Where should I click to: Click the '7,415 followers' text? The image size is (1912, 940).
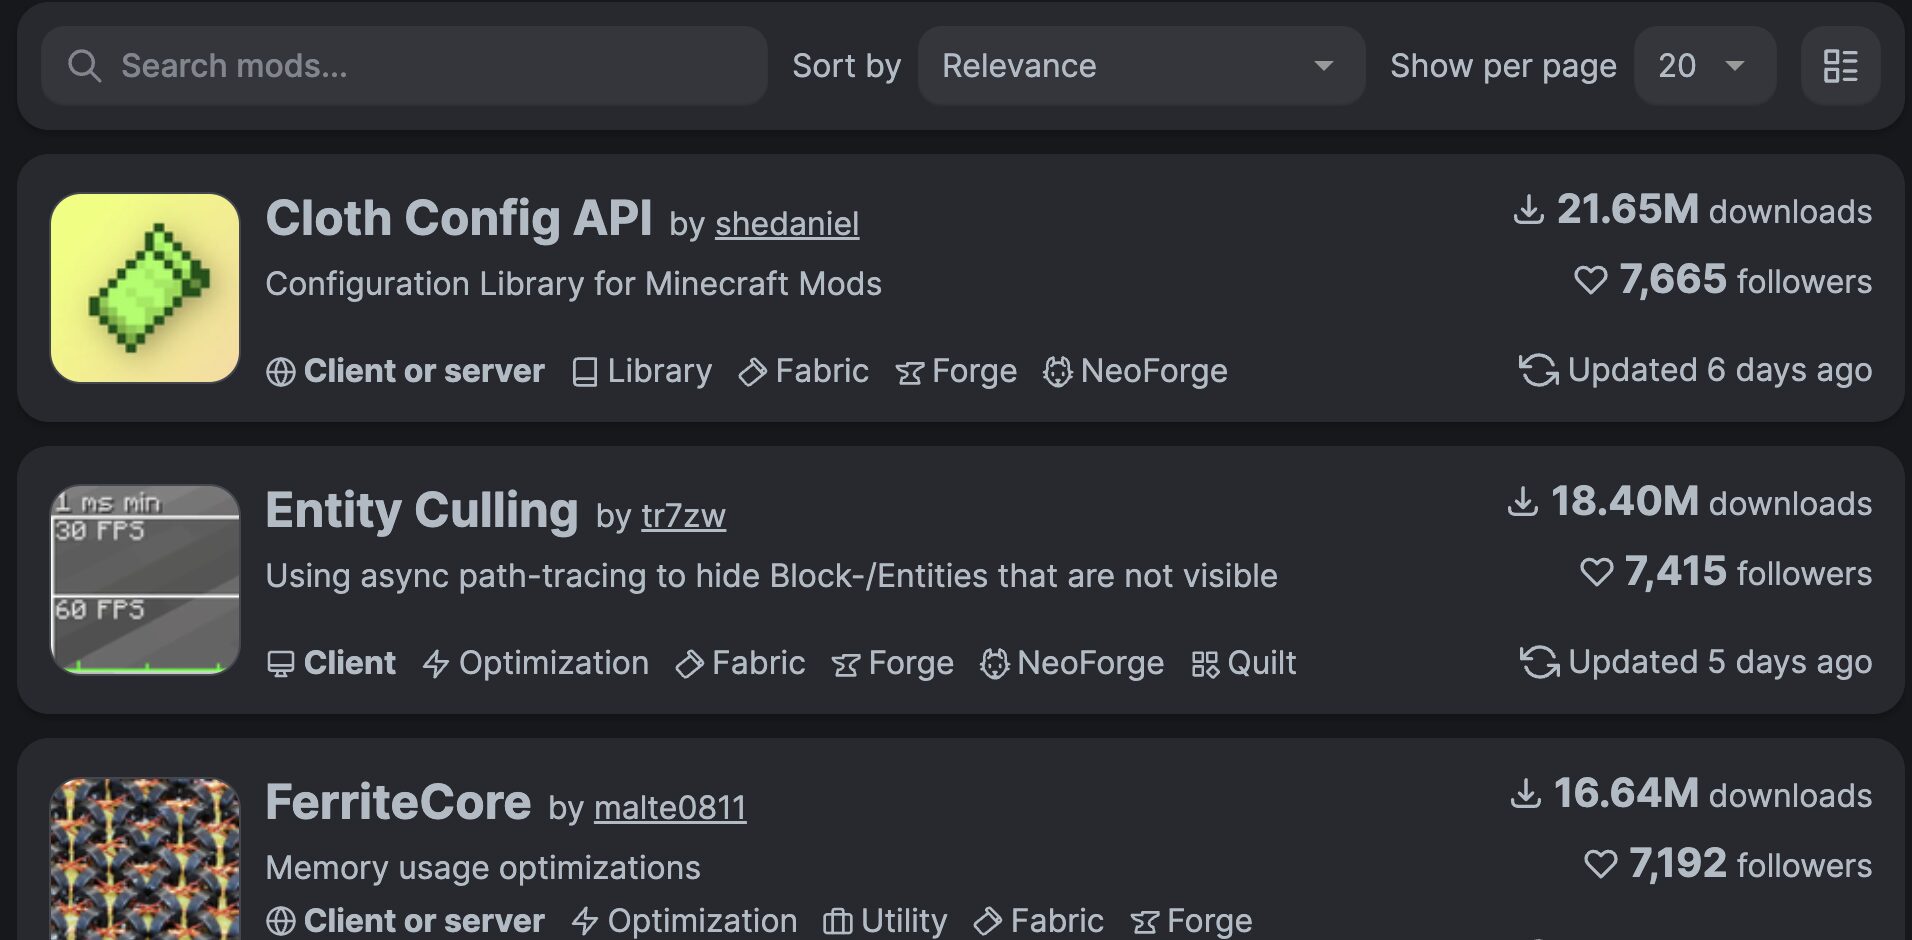[x=1748, y=572]
